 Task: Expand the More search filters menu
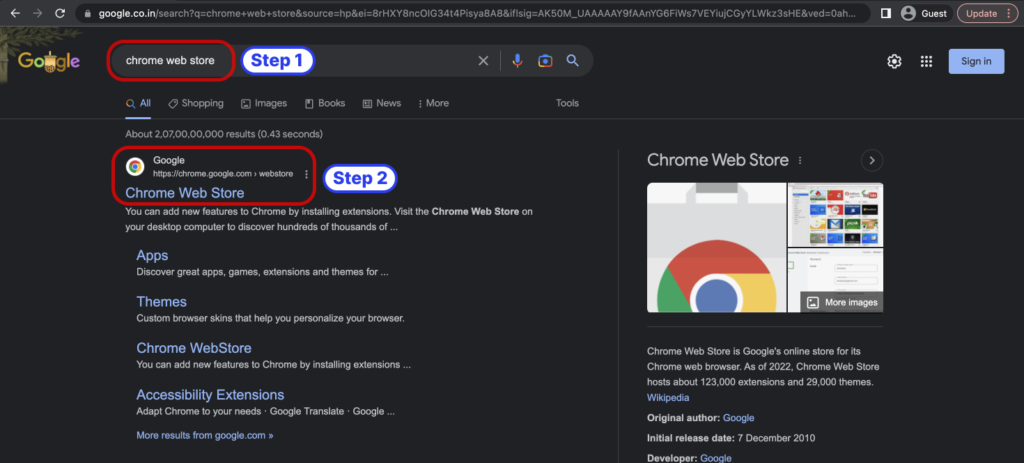click(x=432, y=103)
